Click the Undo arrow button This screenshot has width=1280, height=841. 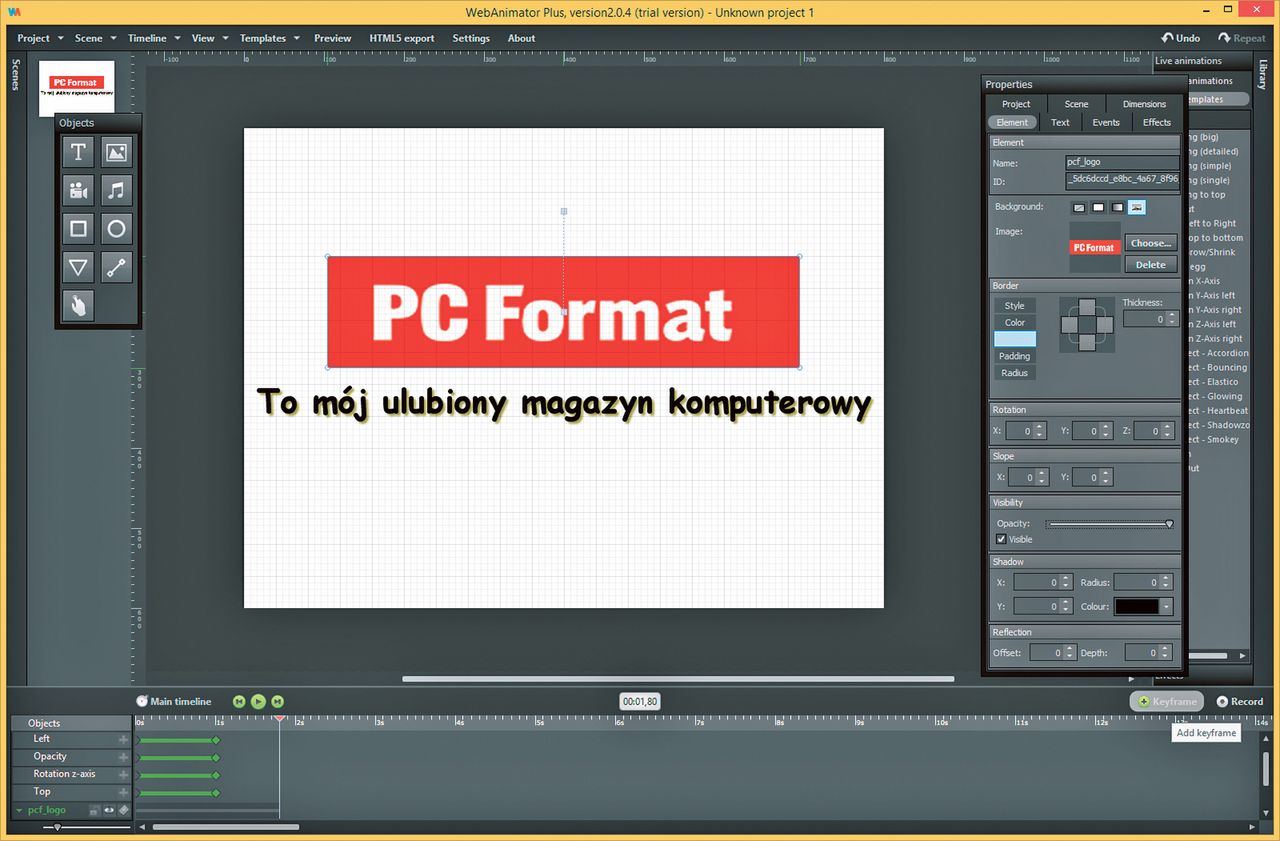[x=1180, y=38]
